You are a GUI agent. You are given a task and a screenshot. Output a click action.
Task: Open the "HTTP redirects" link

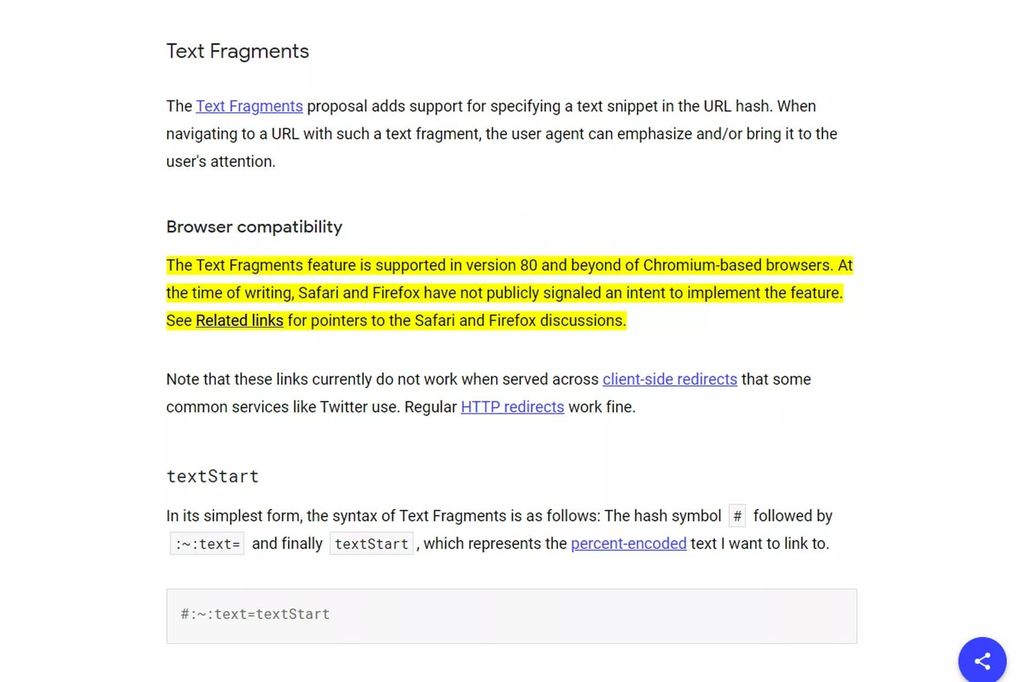click(x=512, y=406)
